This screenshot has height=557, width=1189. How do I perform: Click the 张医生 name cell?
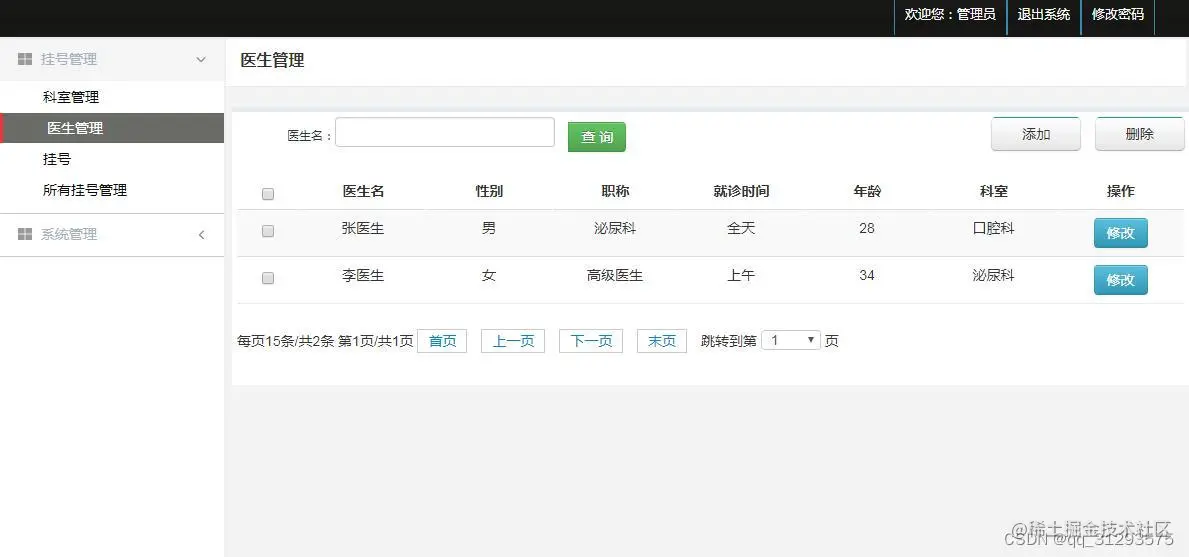click(x=363, y=228)
